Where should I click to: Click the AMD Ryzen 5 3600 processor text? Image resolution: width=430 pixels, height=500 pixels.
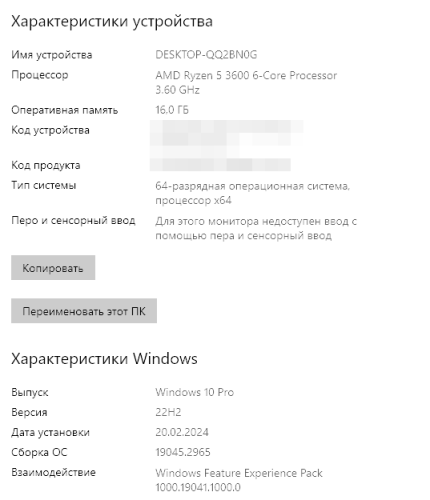click(246, 82)
